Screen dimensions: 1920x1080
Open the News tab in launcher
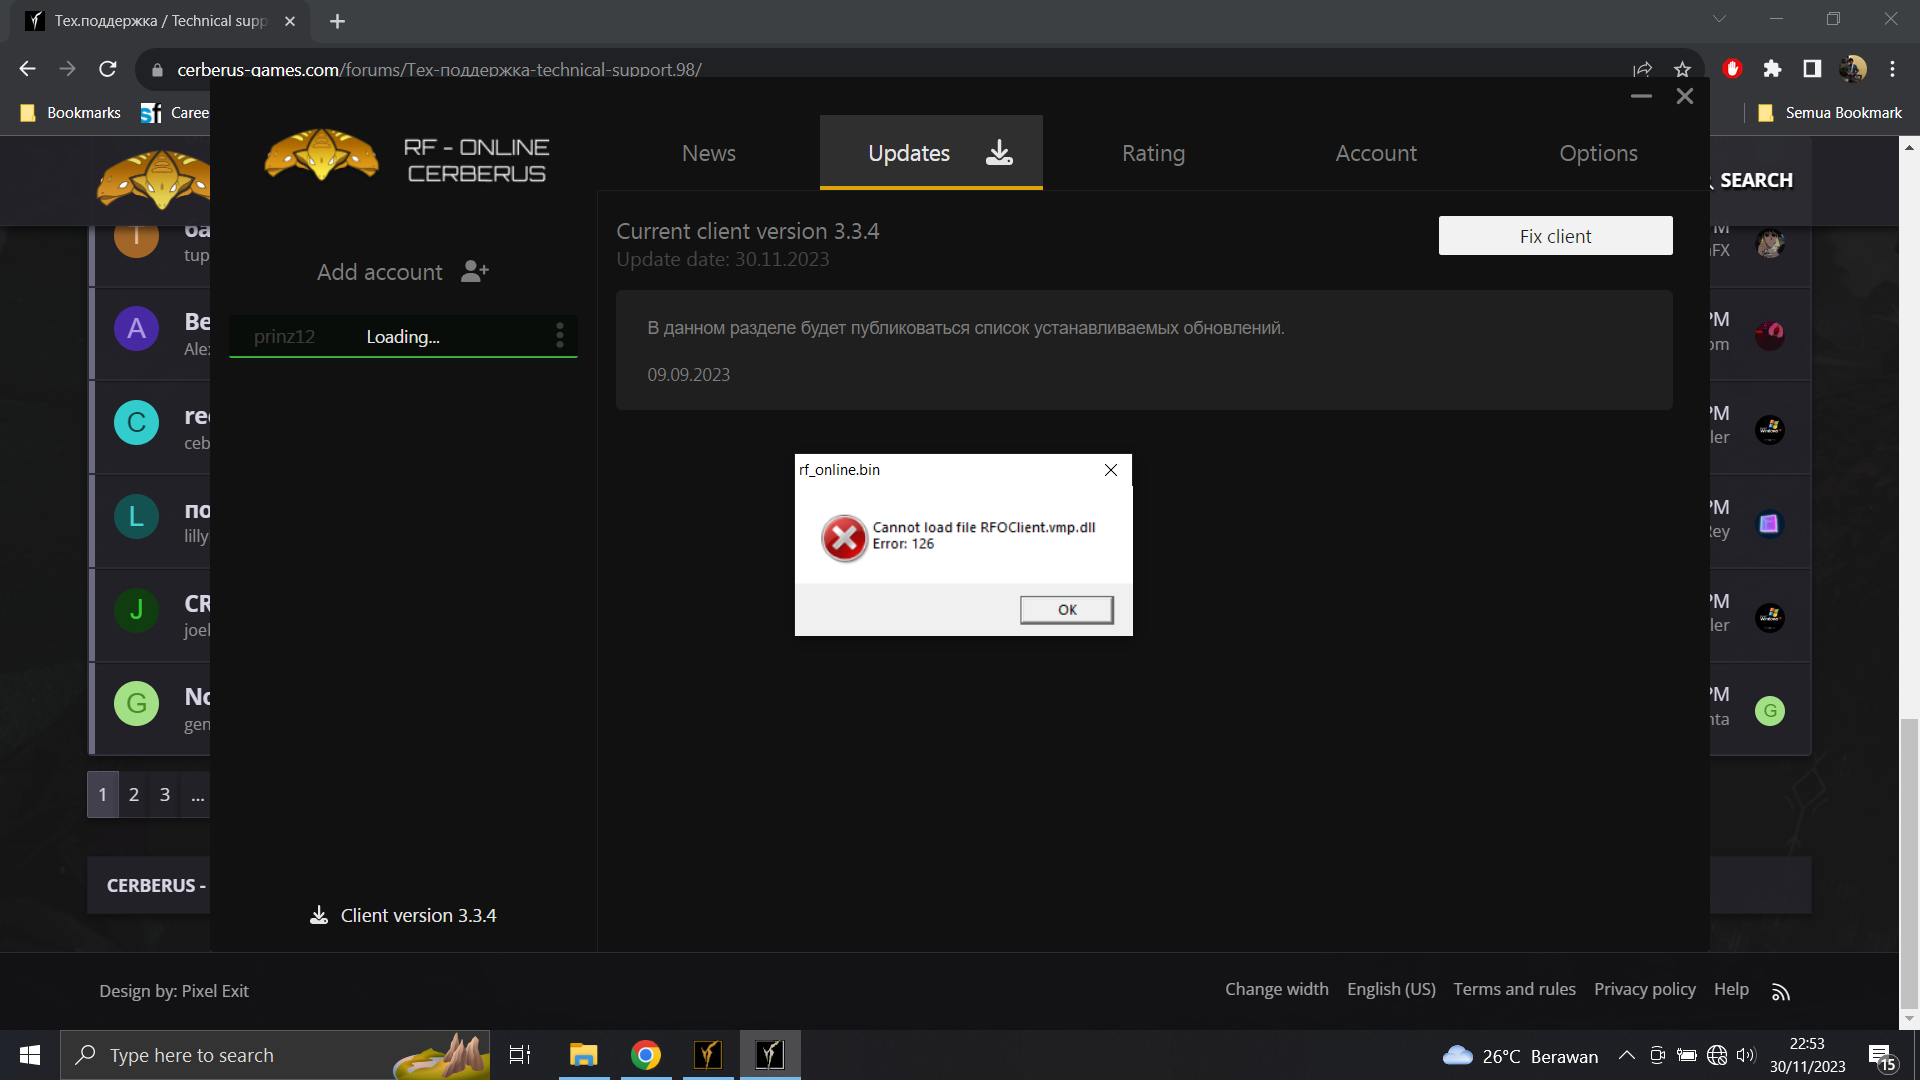coord(708,153)
